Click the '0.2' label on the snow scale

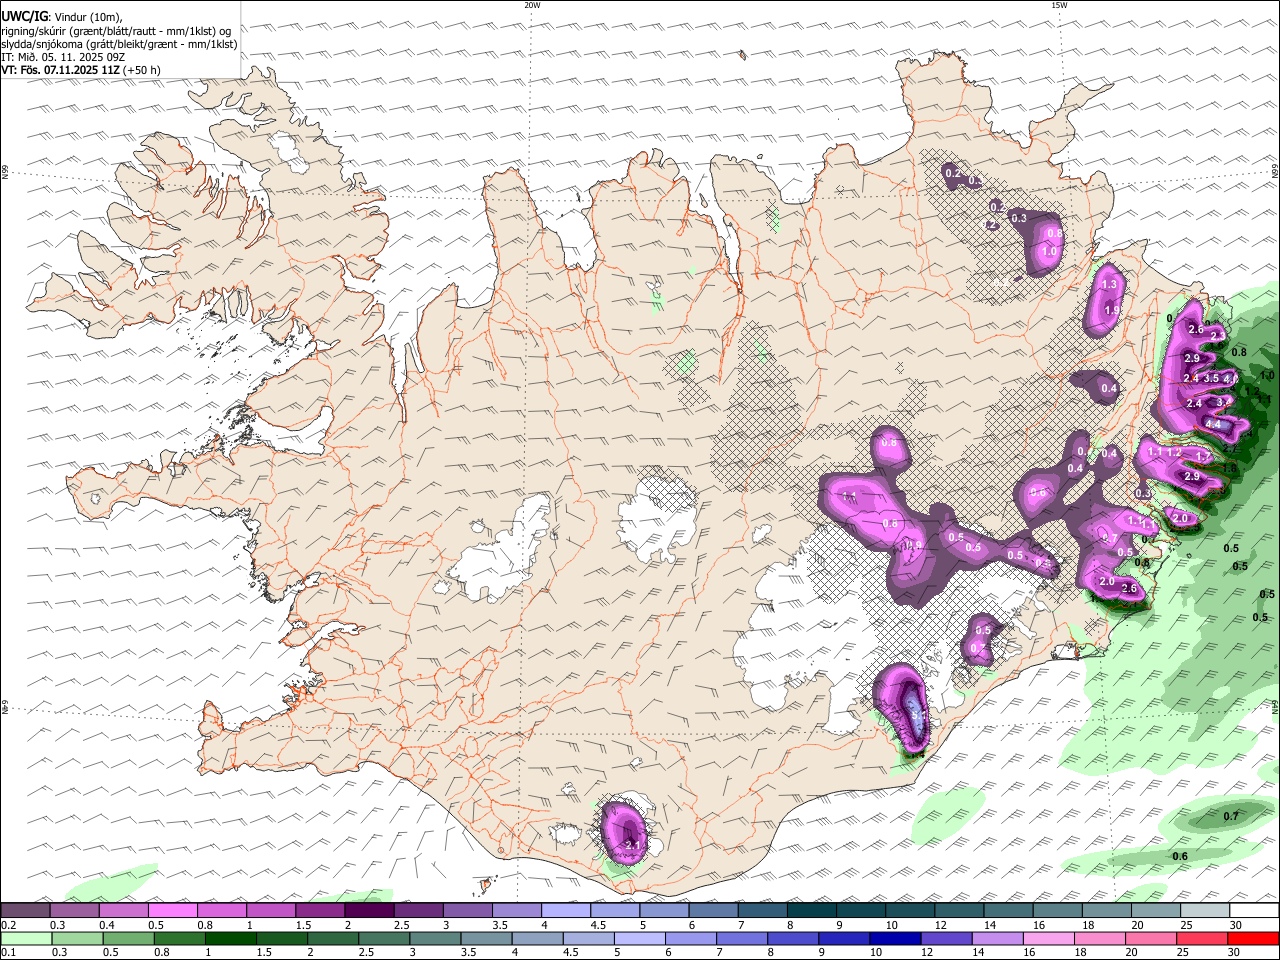pyautogui.click(x=7, y=925)
